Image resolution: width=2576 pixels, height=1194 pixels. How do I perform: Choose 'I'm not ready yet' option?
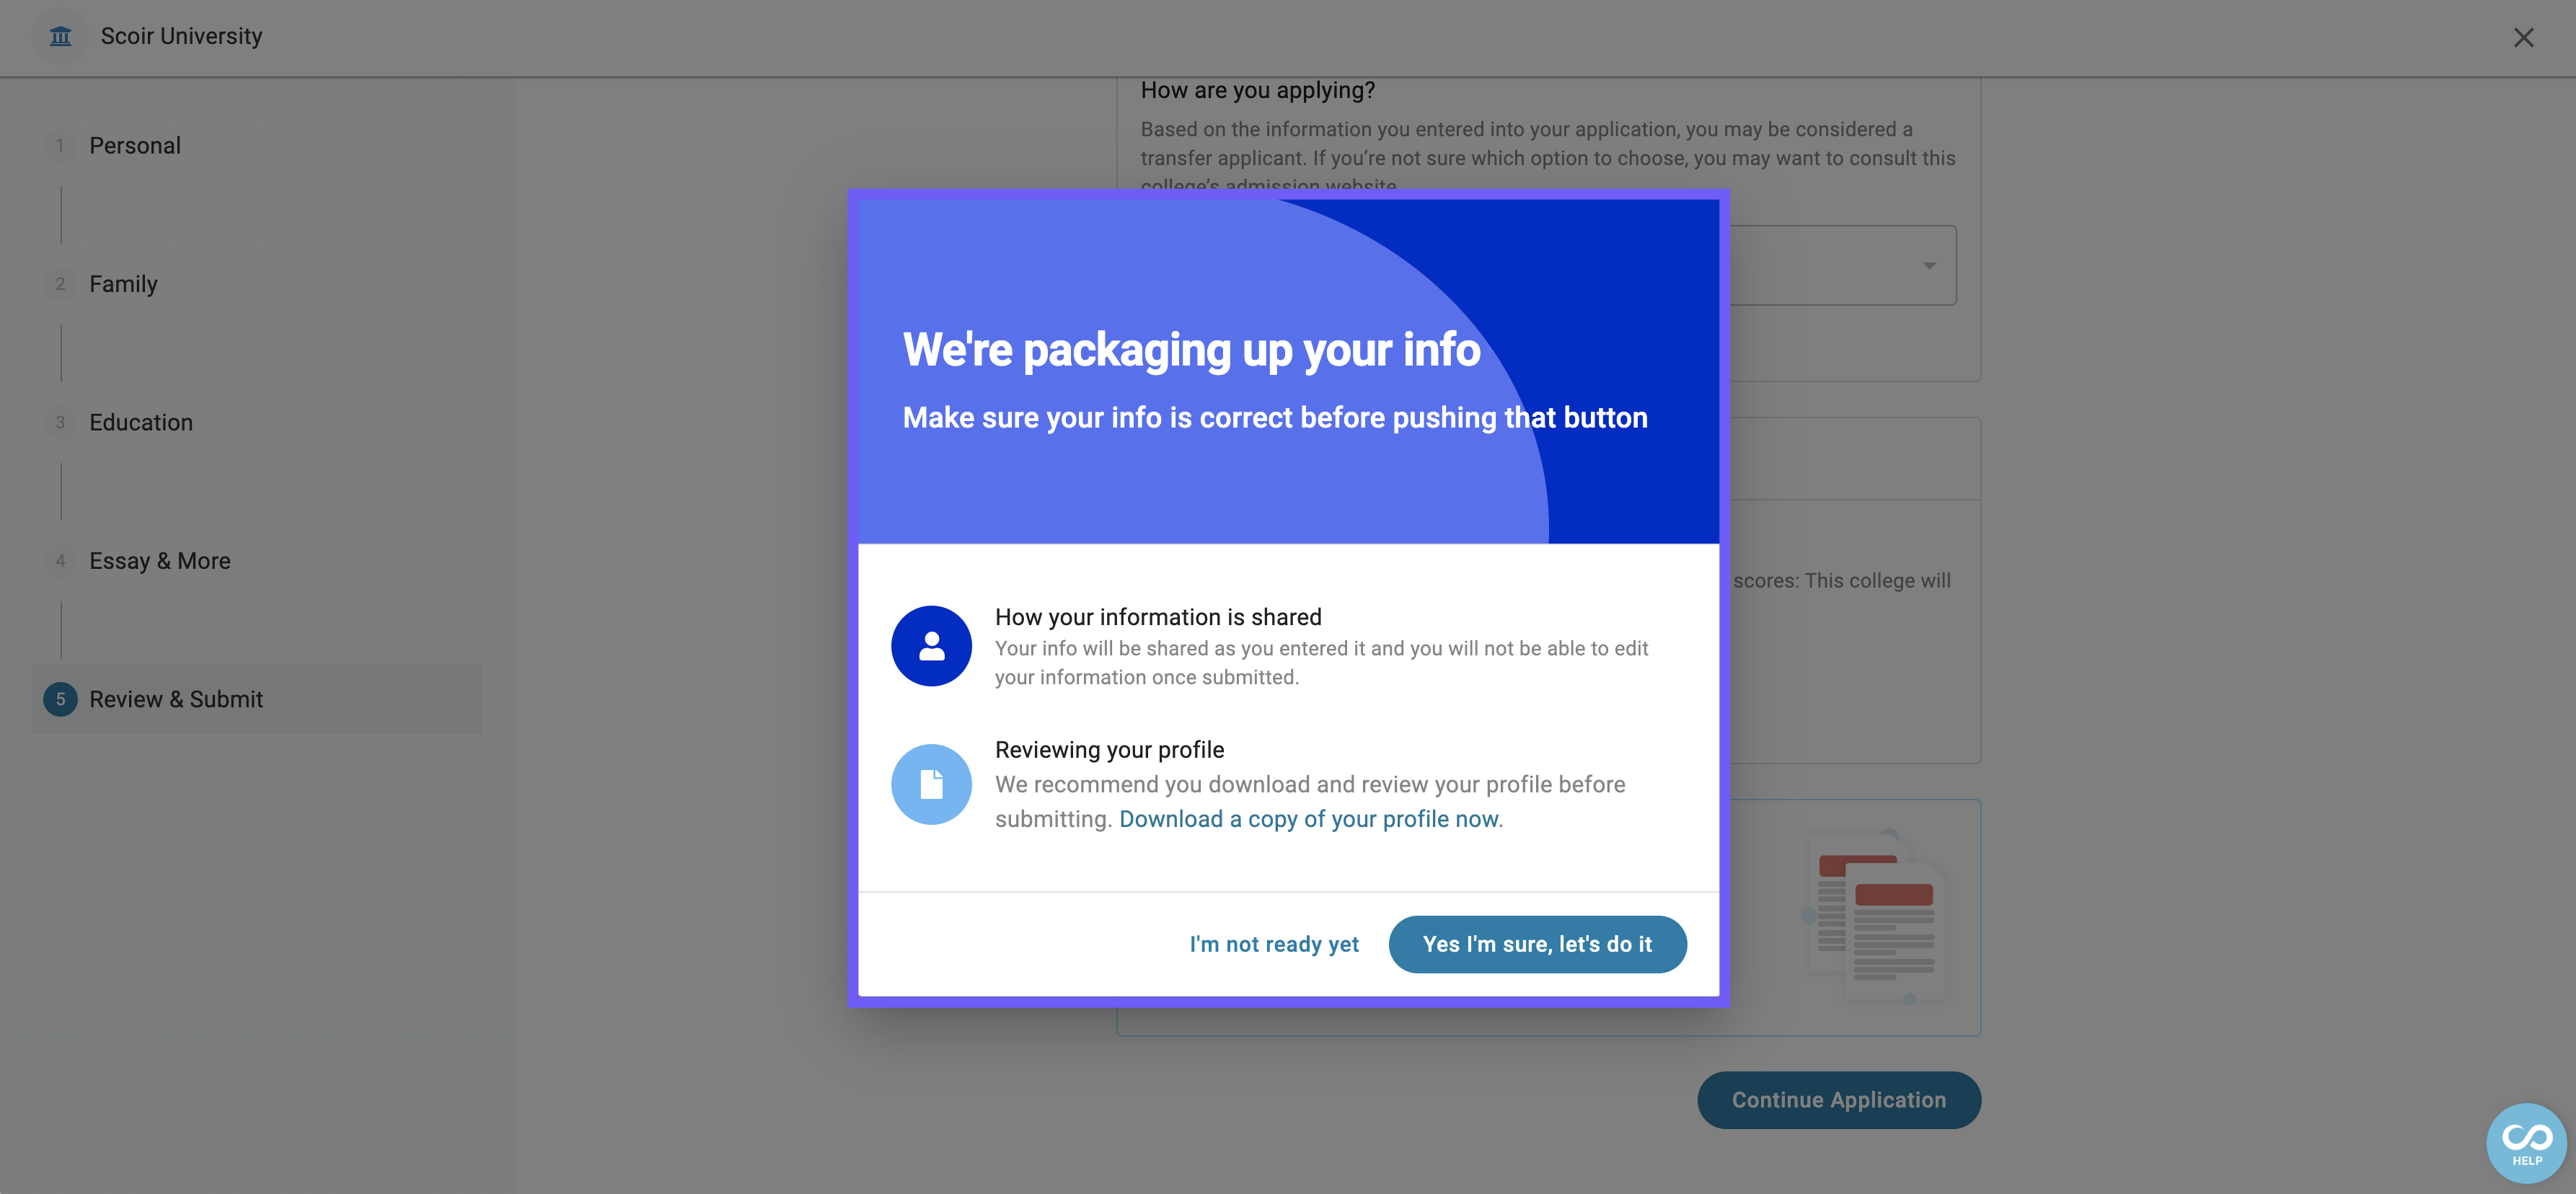pos(1274,944)
